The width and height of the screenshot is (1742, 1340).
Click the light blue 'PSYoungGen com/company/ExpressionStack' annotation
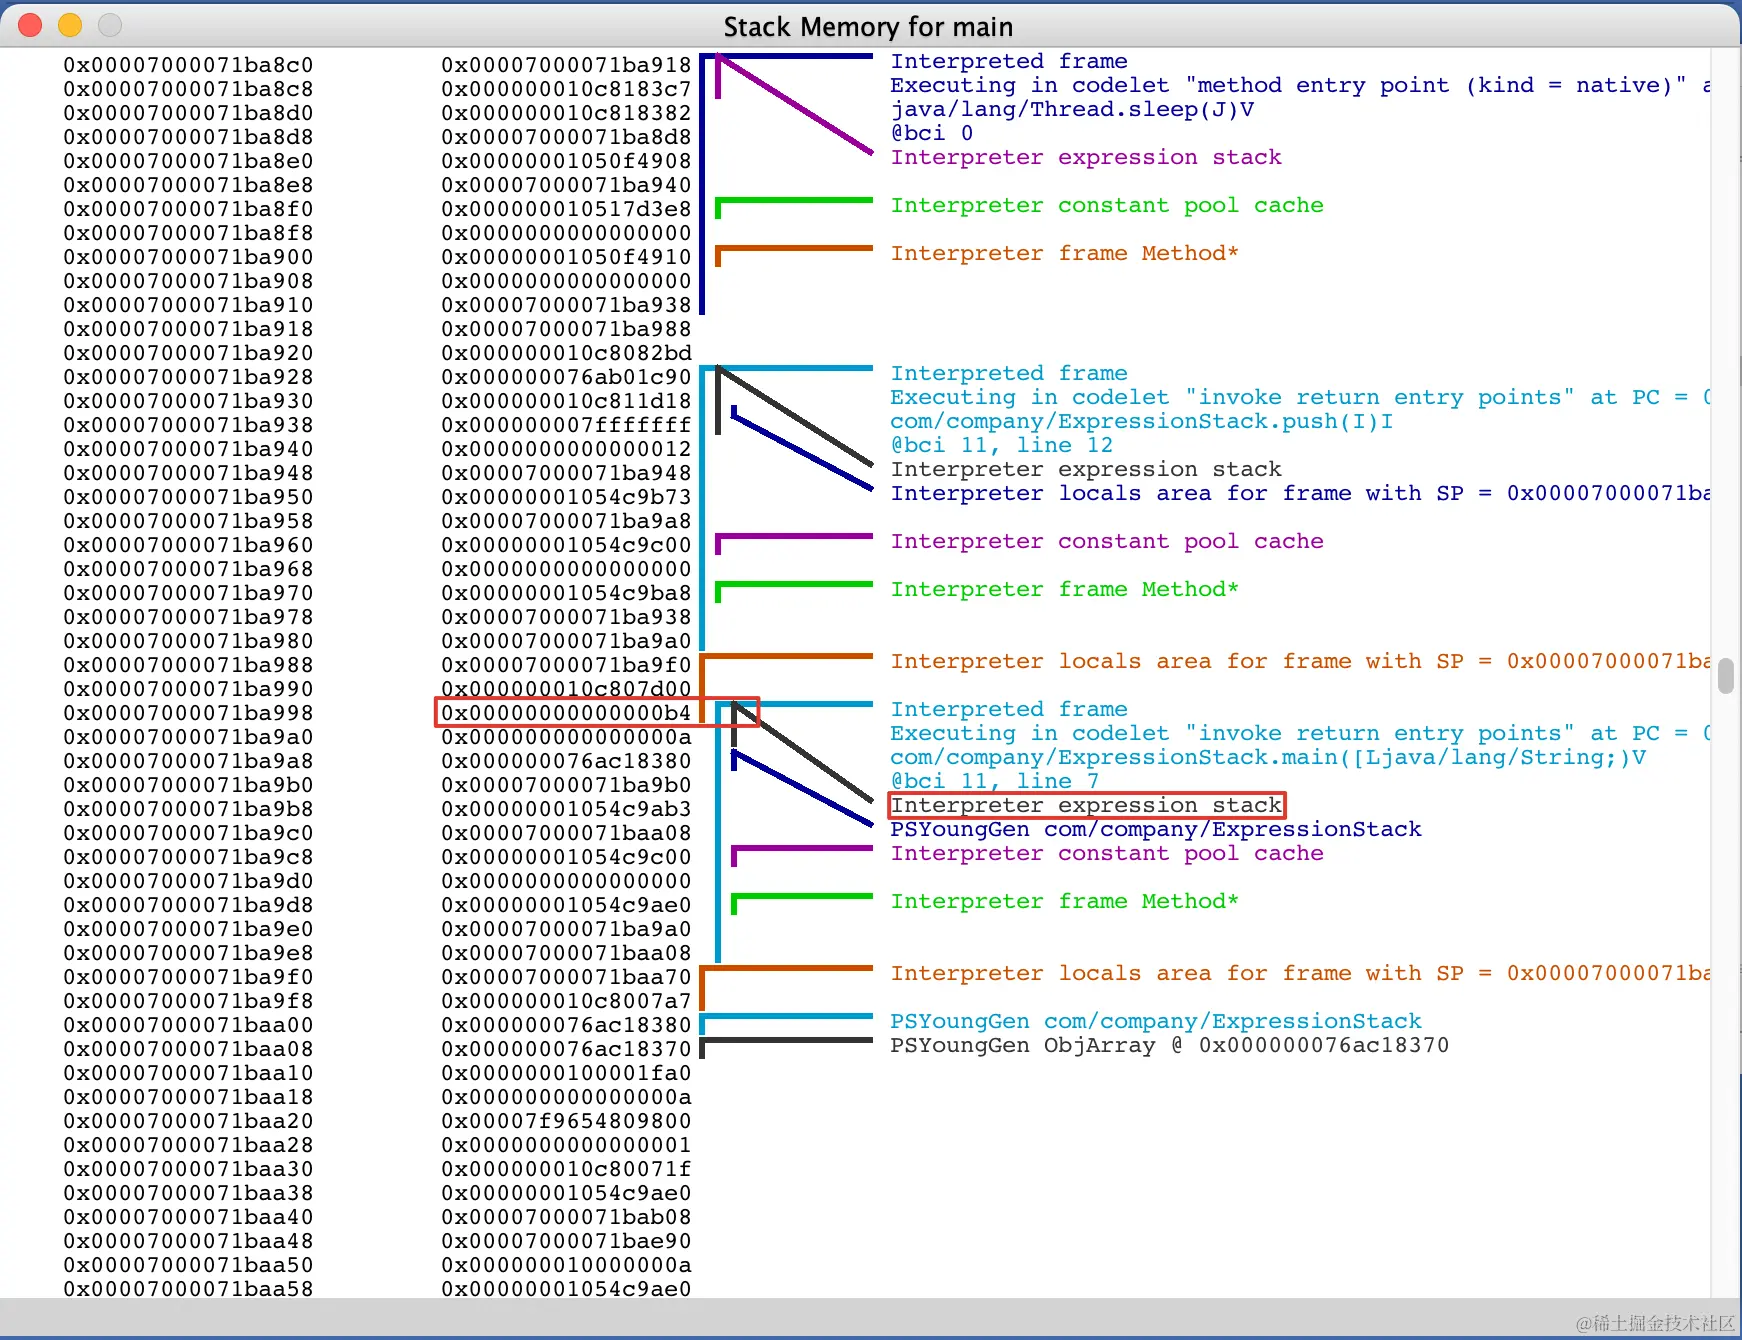1156,1021
